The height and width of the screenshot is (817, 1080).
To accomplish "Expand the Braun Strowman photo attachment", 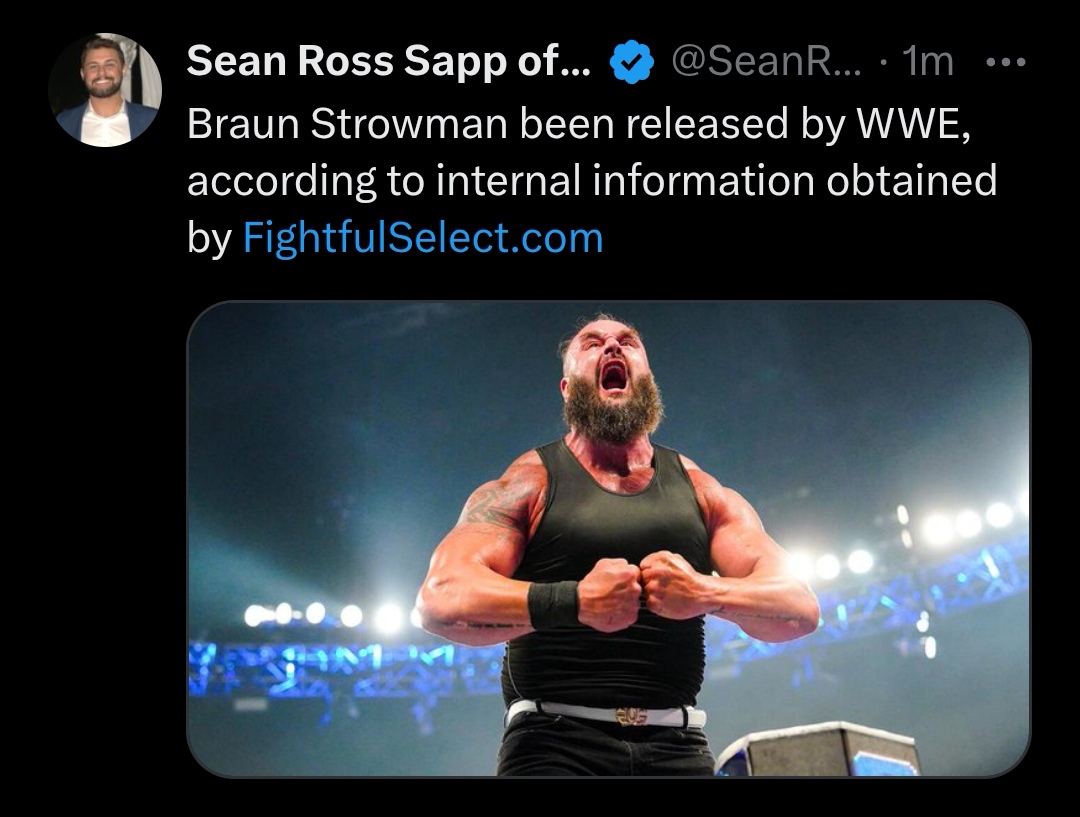I will click(x=608, y=538).
